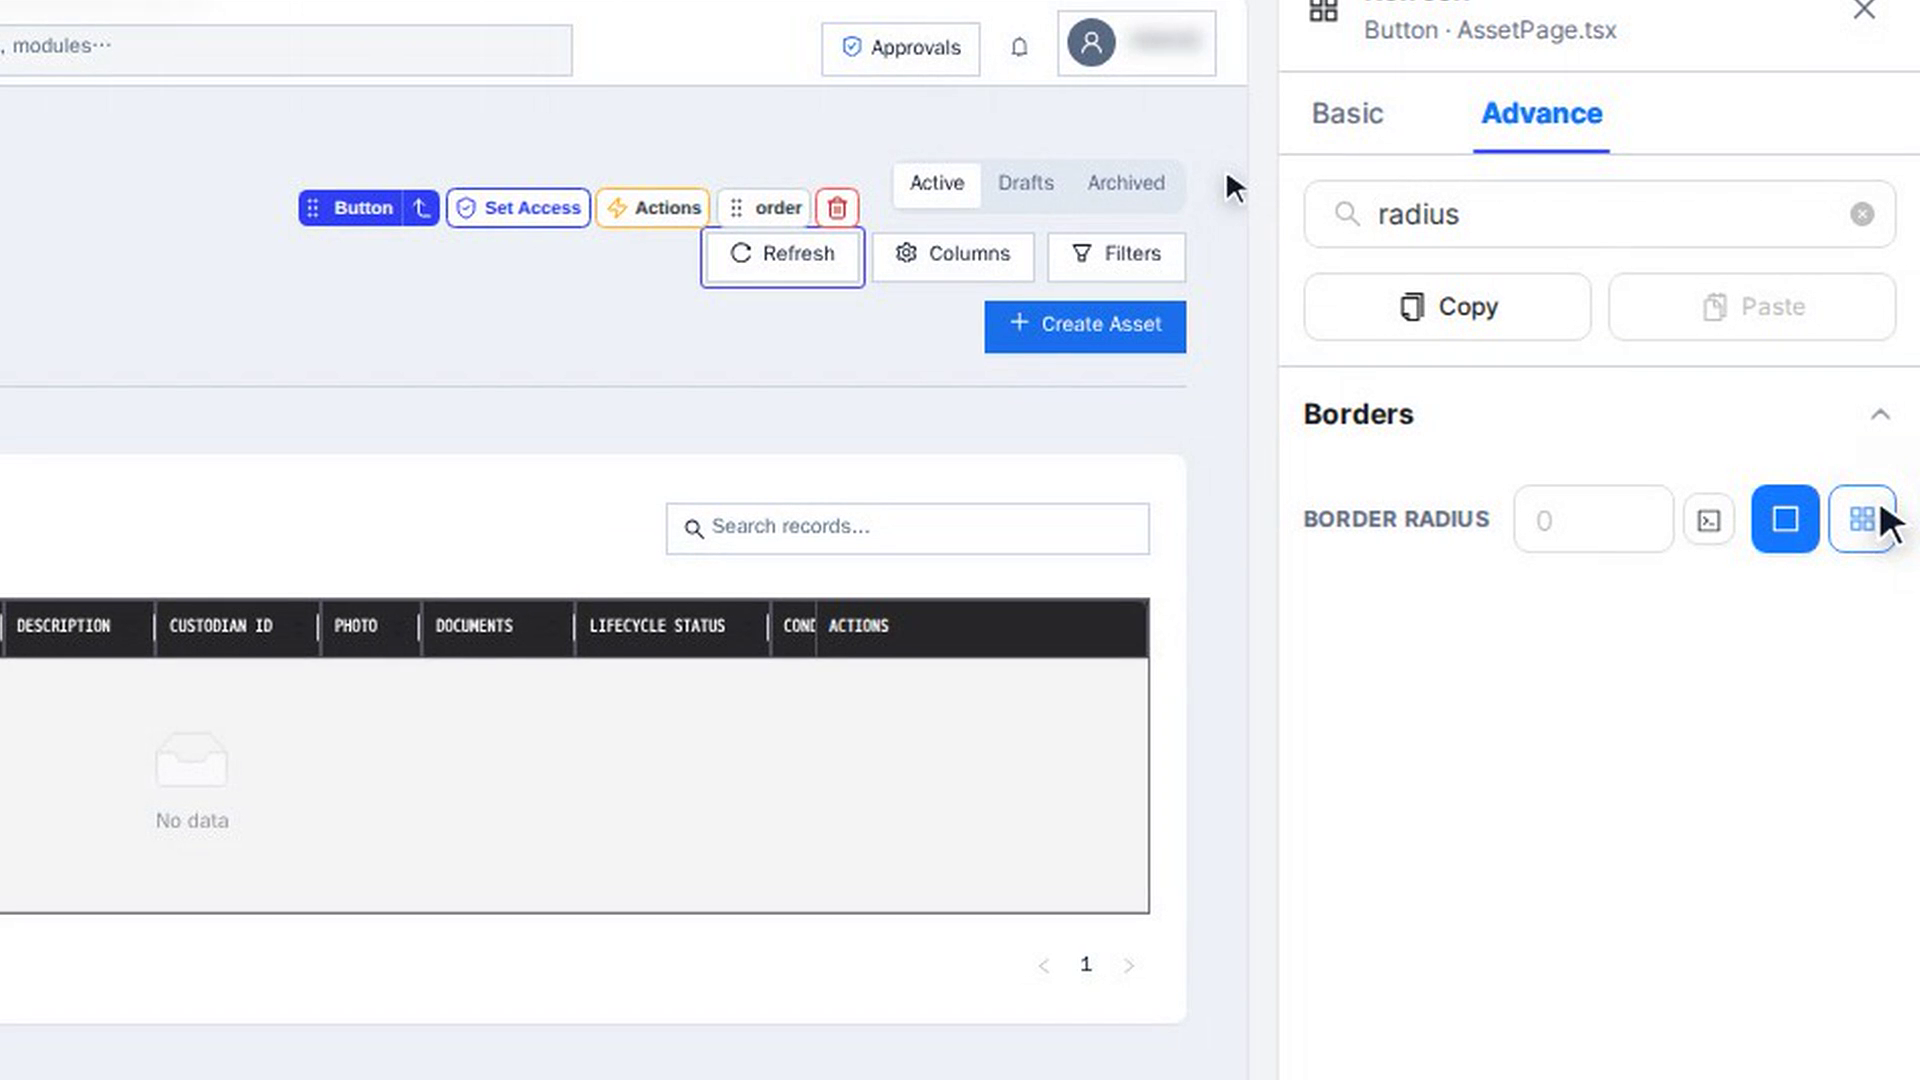This screenshot has height=1080, width=1920.
Task: Go to next pagination page
Action: click(x=1128, y=965)
